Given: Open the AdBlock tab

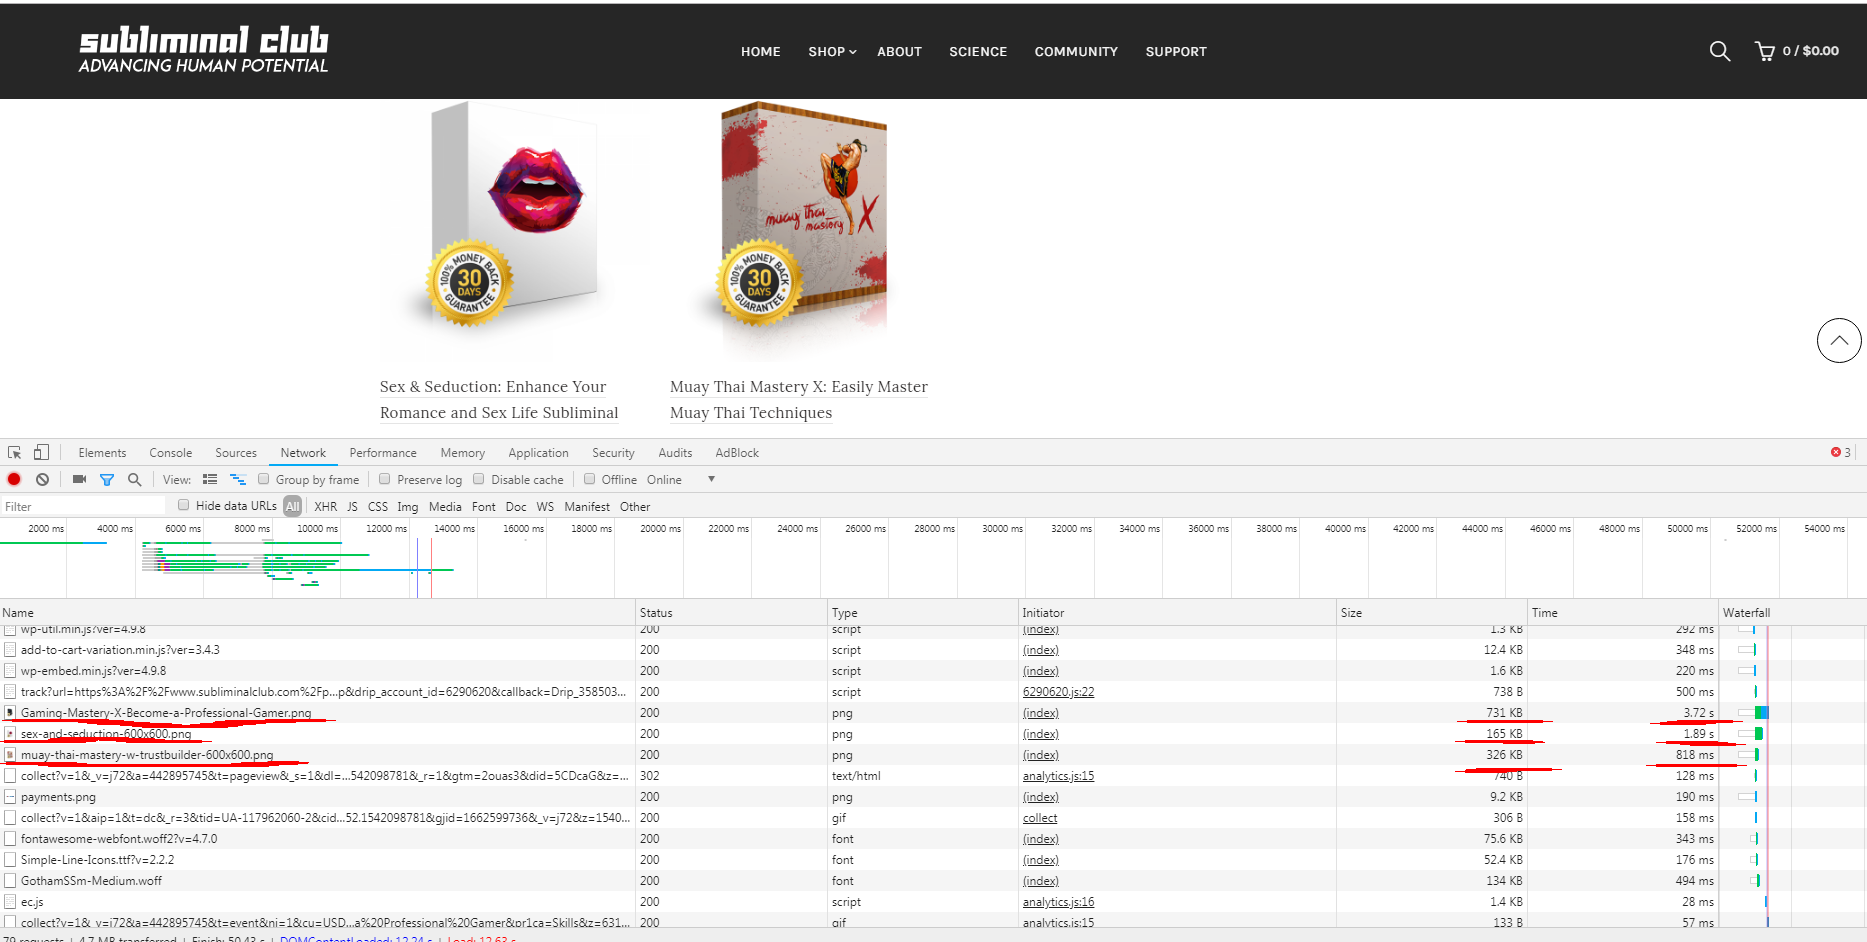Looking at the screenshot, I should 737,453.
